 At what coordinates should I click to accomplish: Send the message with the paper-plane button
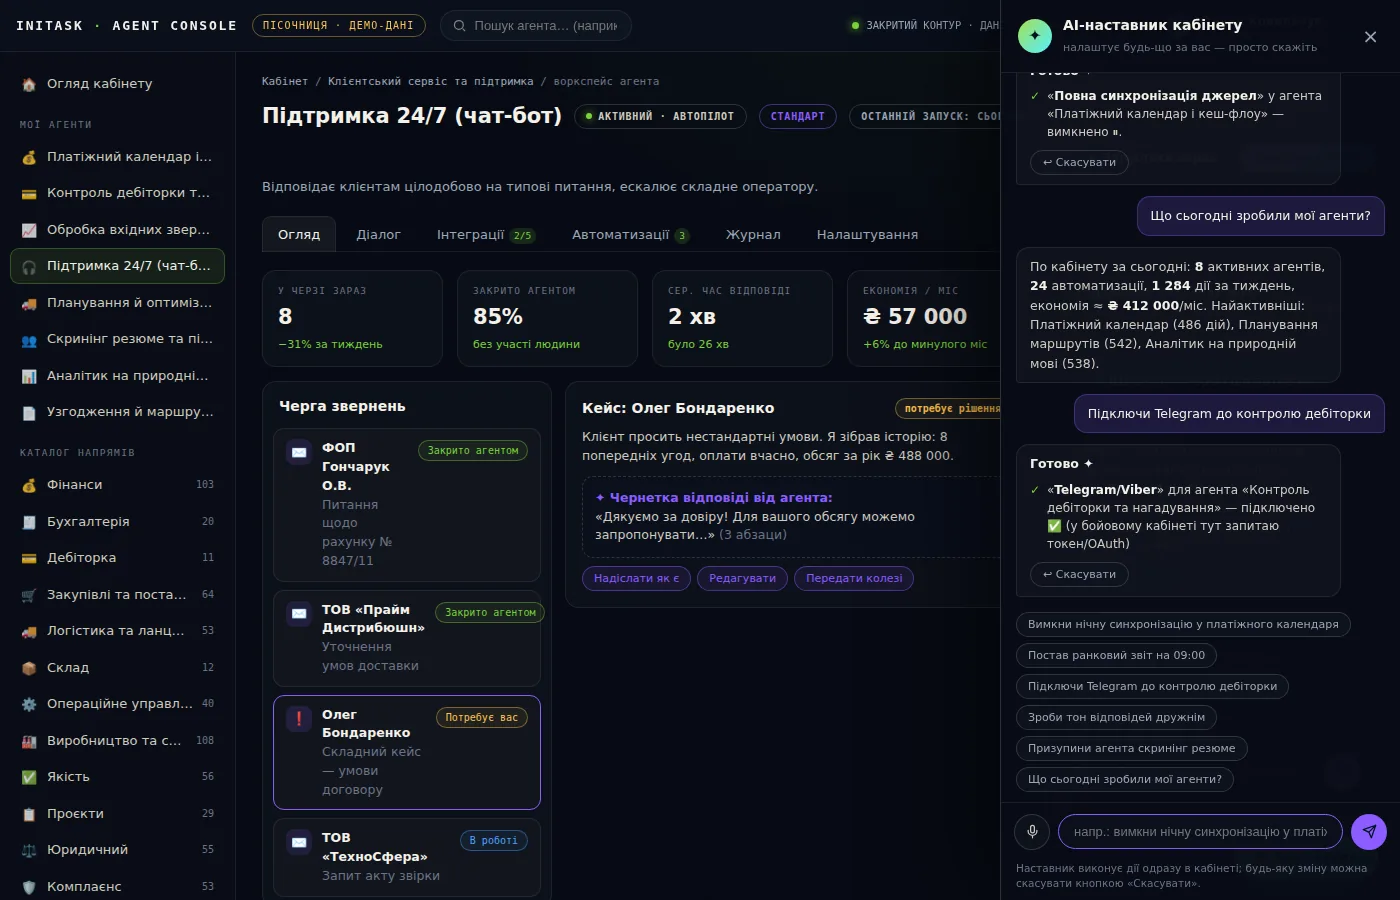1369,831
